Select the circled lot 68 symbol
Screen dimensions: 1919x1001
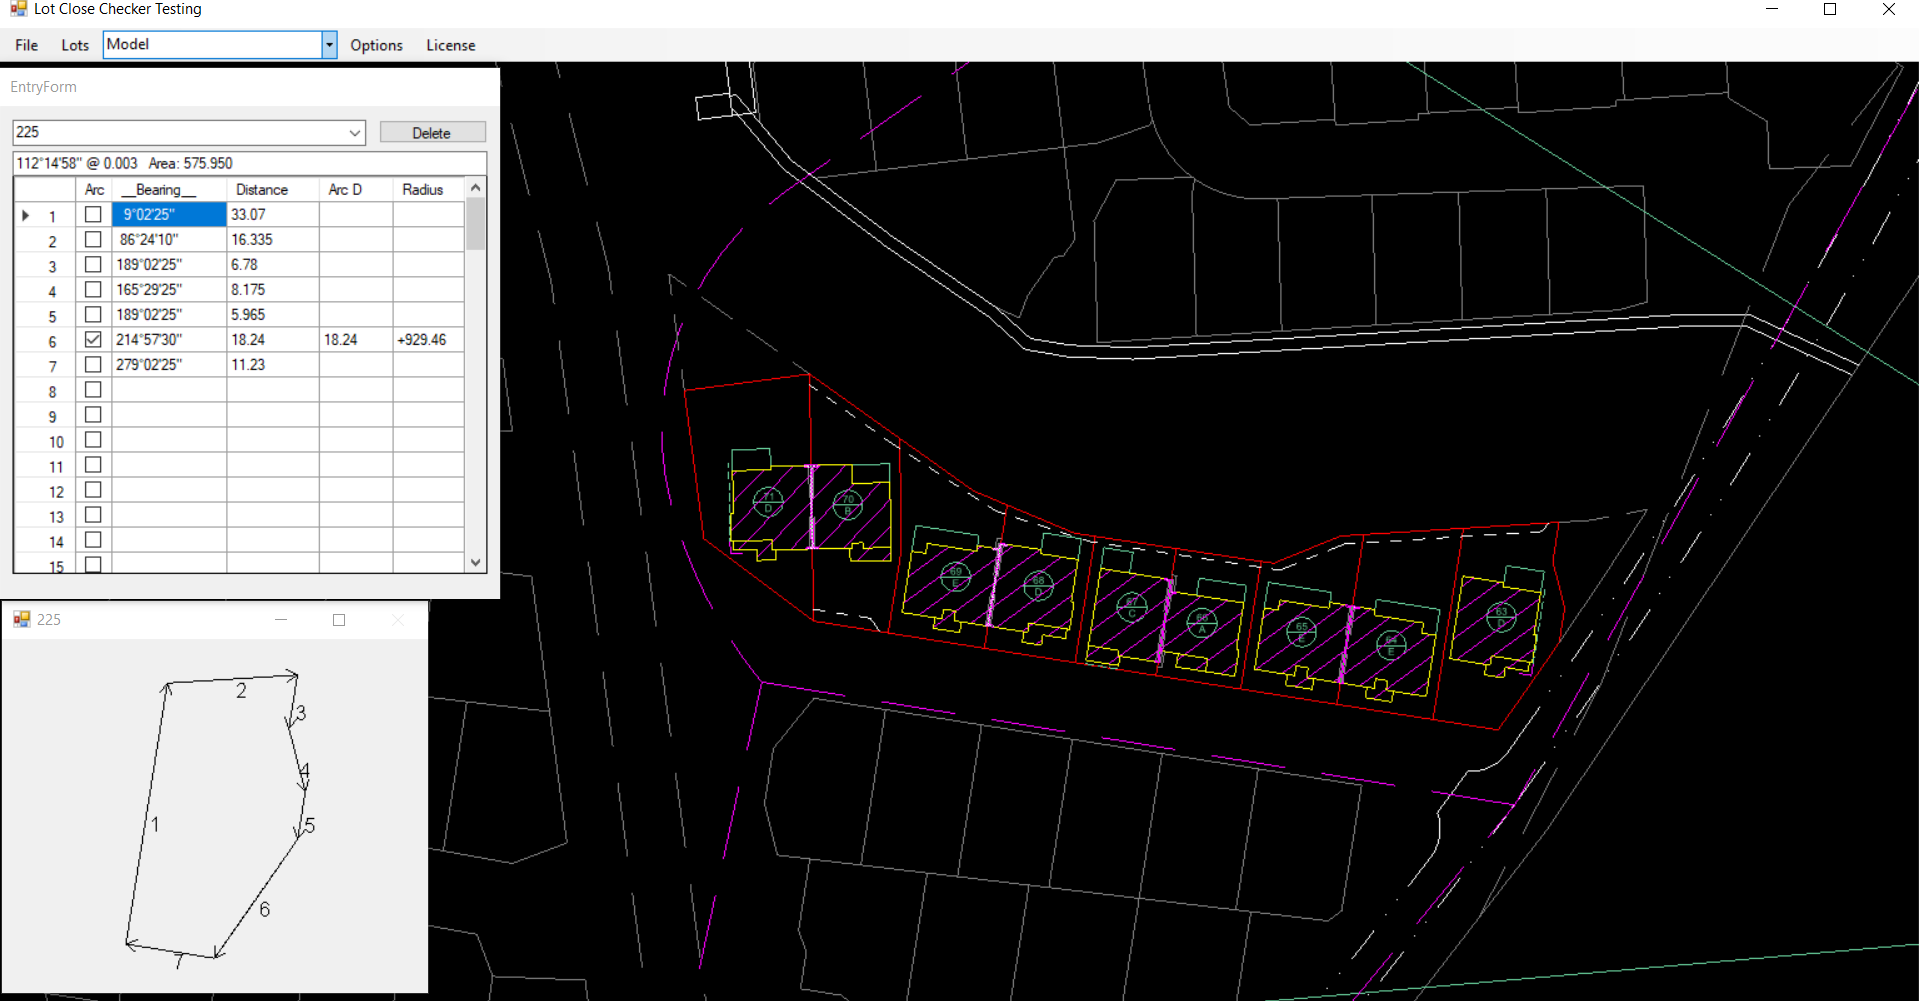pyautogui.click(x=1038, y=585)
